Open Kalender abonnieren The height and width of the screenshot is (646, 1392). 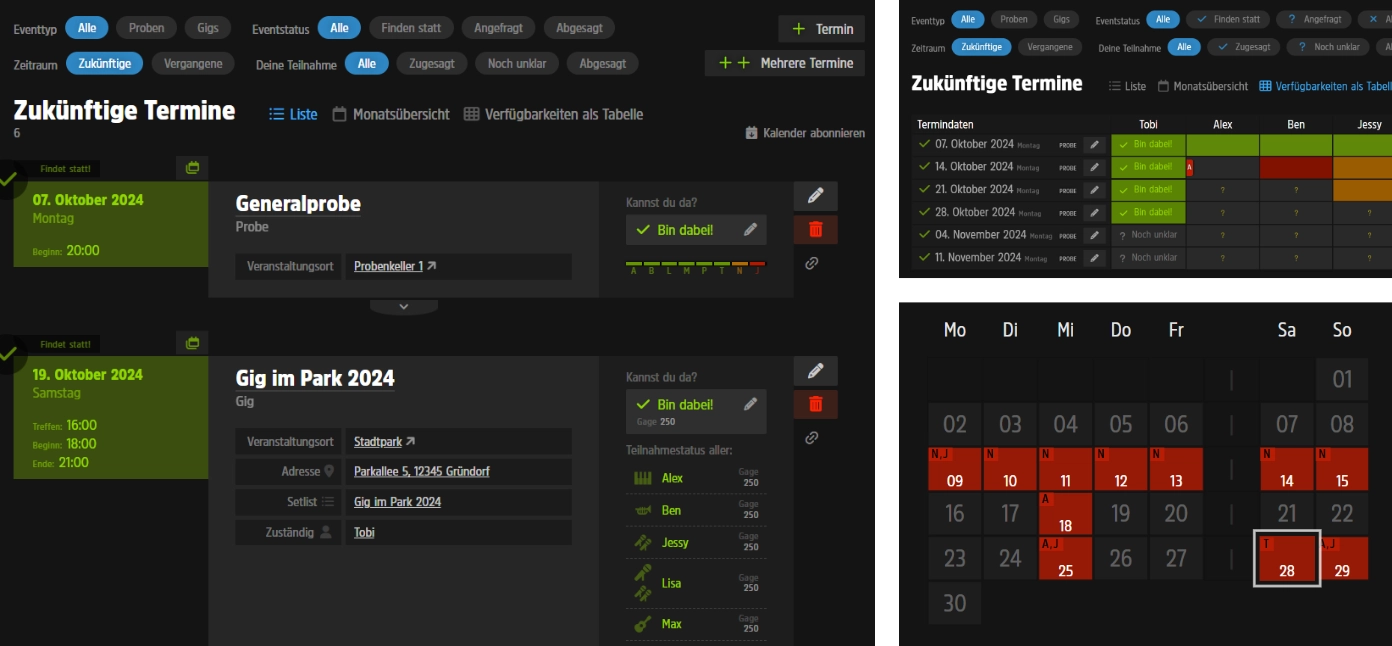click(x=805, y=133)
